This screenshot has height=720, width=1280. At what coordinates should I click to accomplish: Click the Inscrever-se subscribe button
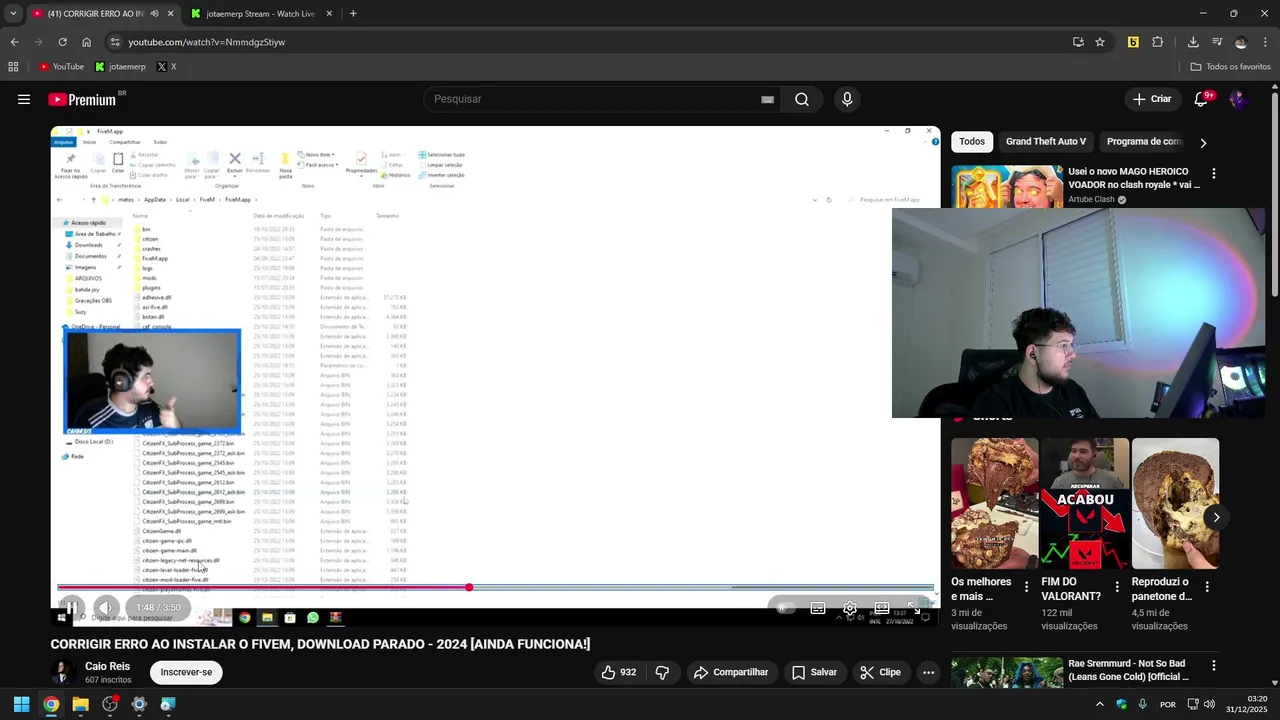coord(186,672)
